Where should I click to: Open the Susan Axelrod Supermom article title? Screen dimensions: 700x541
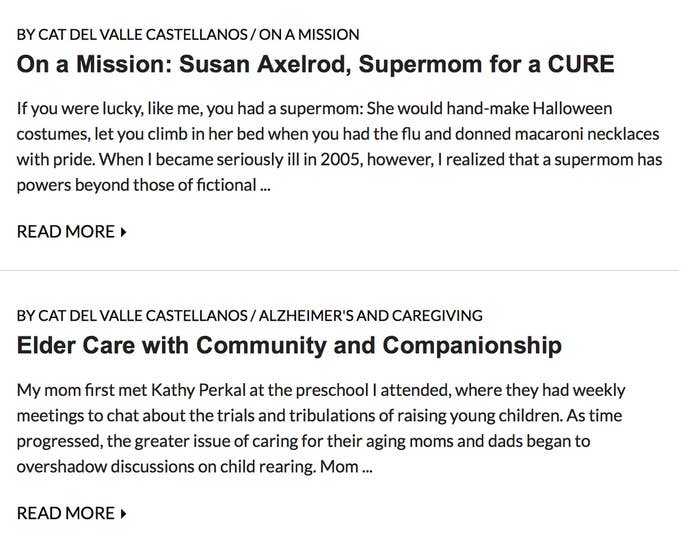pyautogui.click(x=315, y=64)
